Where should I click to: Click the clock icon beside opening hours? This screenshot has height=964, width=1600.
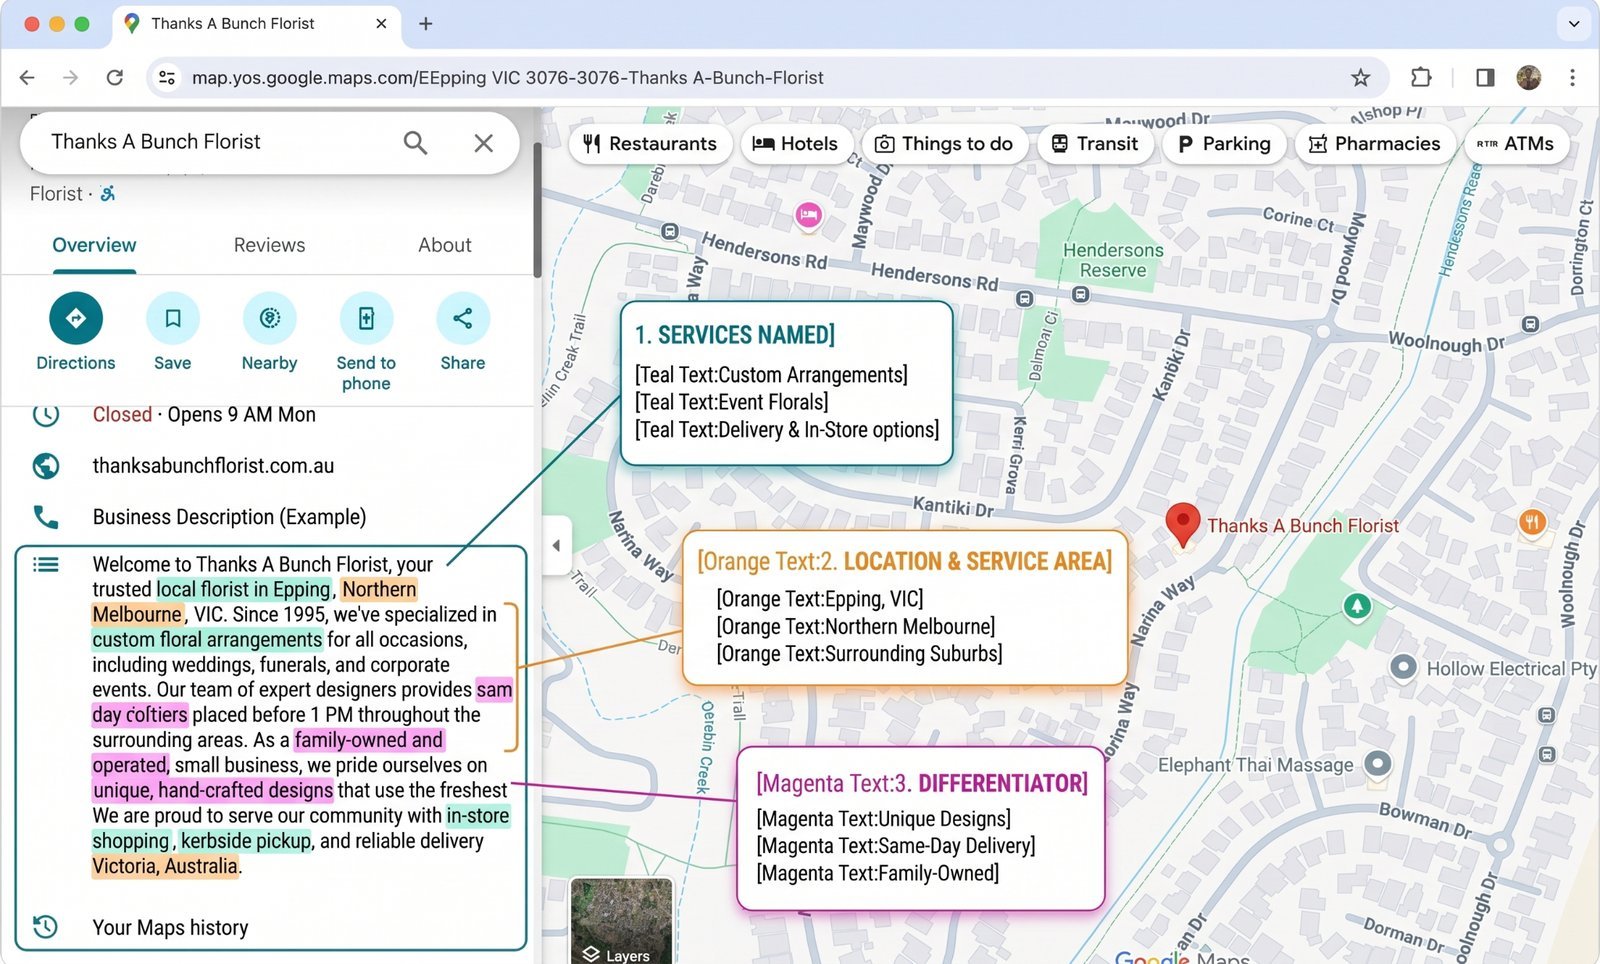[x=46, y=414]
